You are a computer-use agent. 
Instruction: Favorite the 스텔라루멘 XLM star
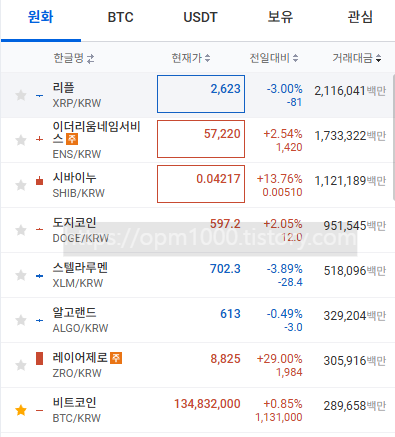tap(21, 275)
